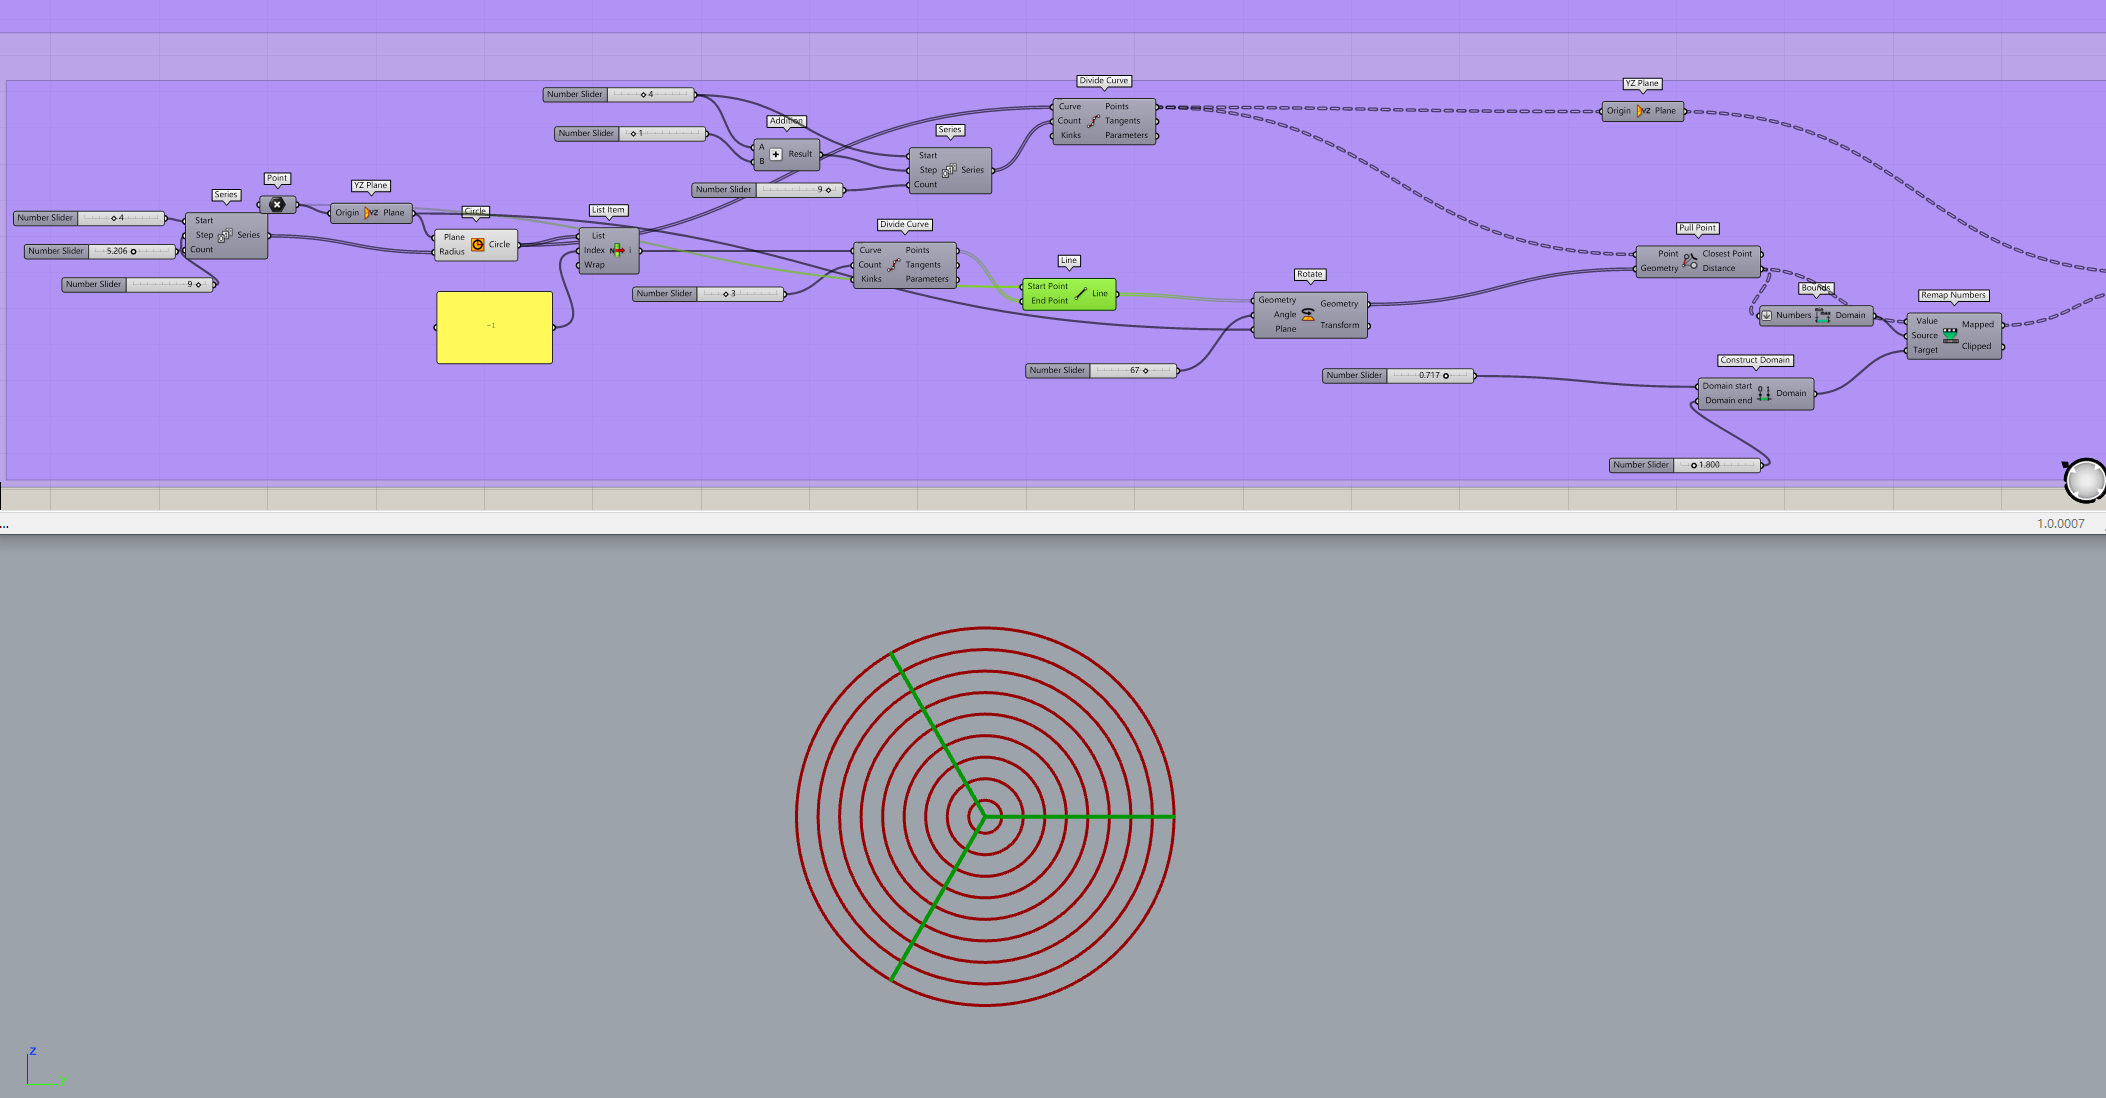Click the Wrap input on List Item
2106x1098 pixels.
point(594,265)
